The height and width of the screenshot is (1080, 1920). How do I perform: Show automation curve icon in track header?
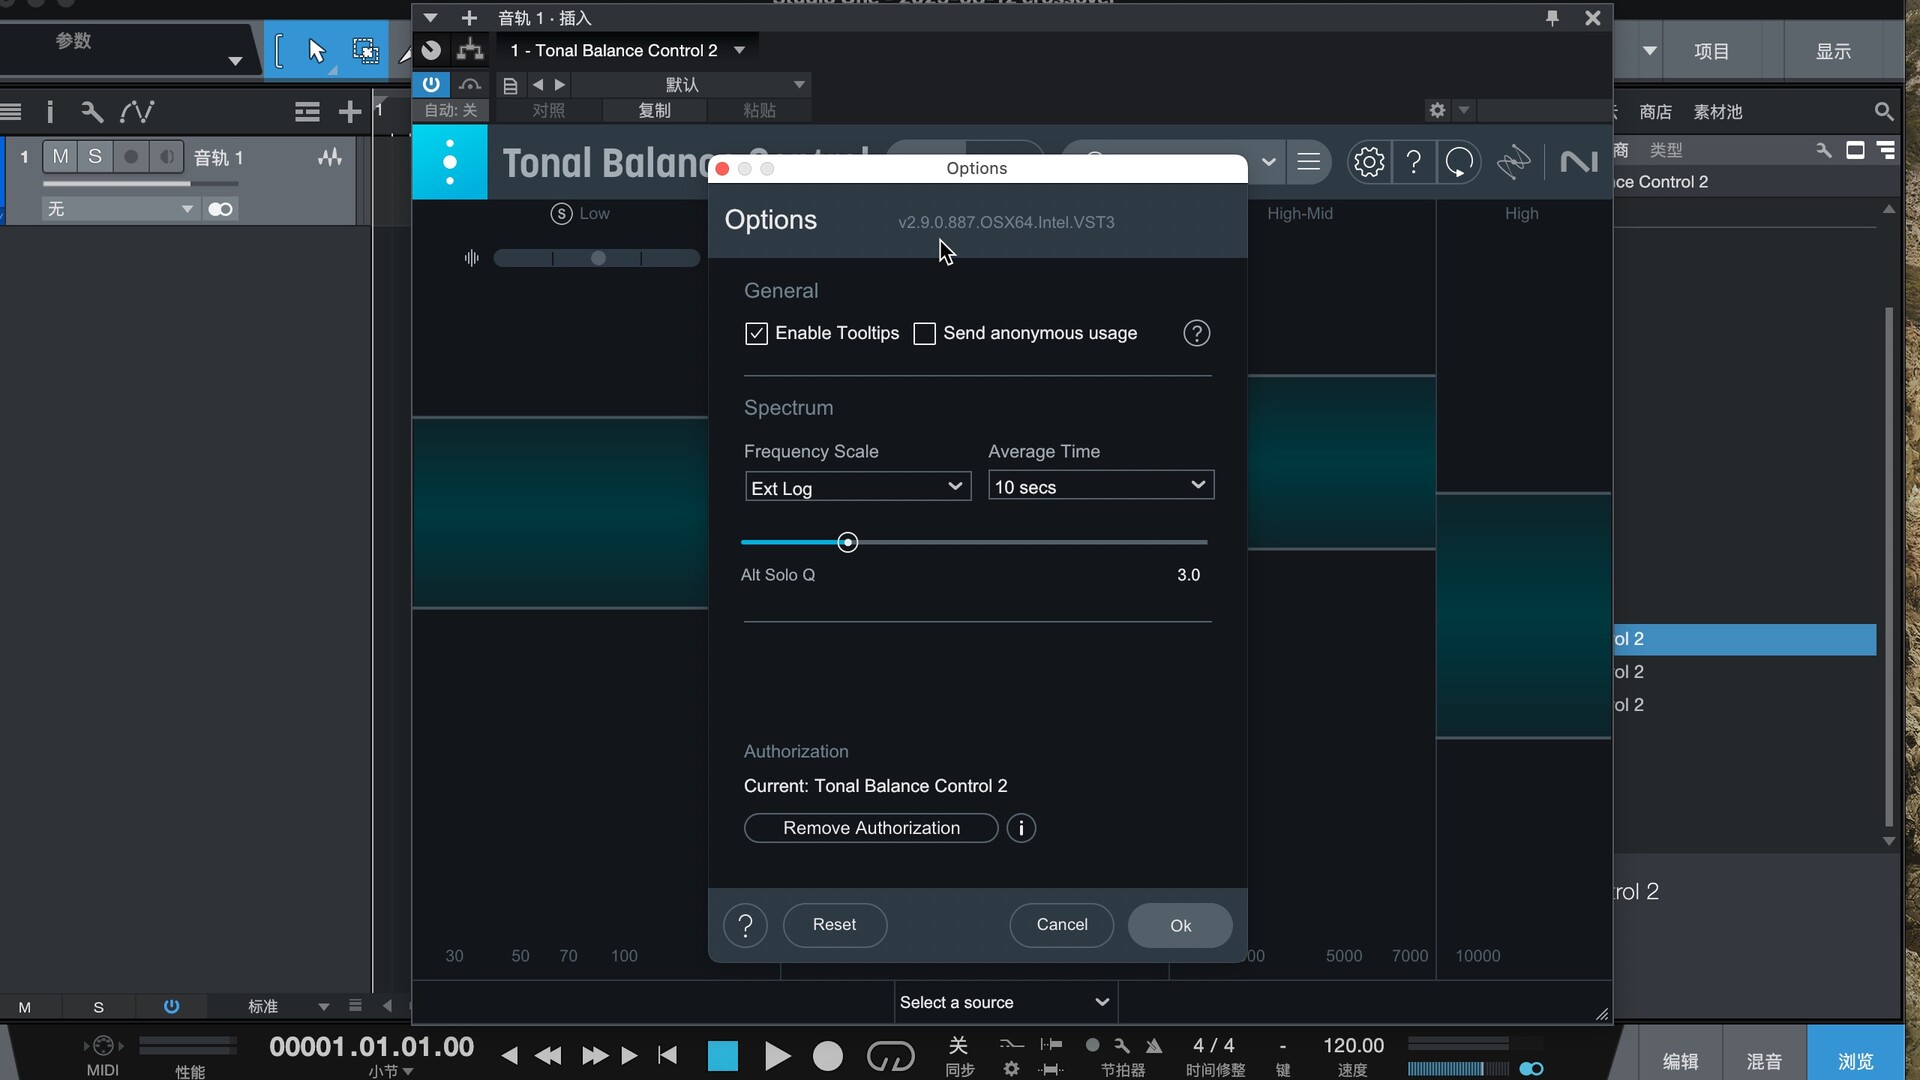tap(137, 112)
